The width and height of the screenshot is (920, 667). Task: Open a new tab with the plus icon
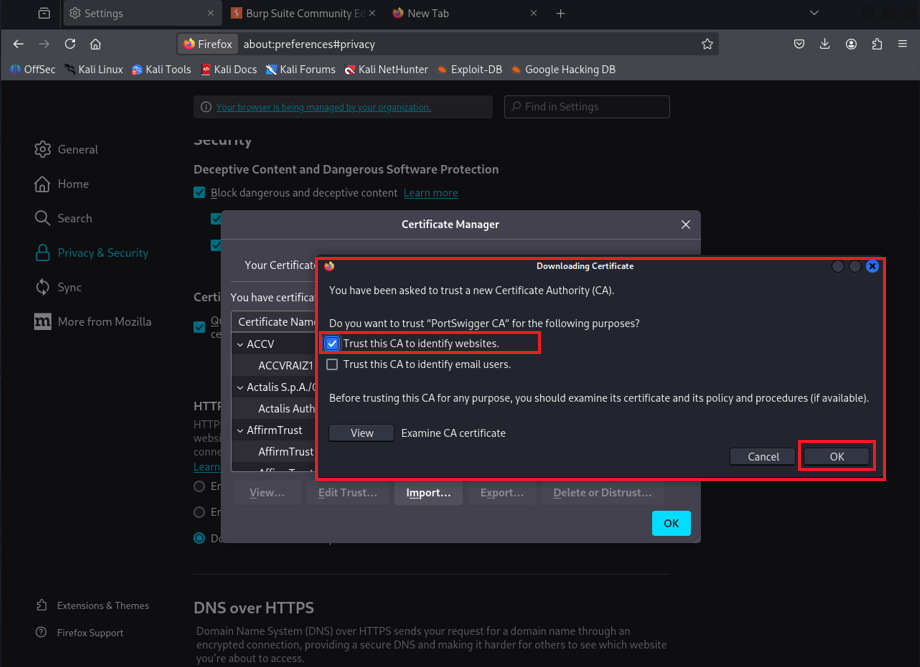click(560, 13)
